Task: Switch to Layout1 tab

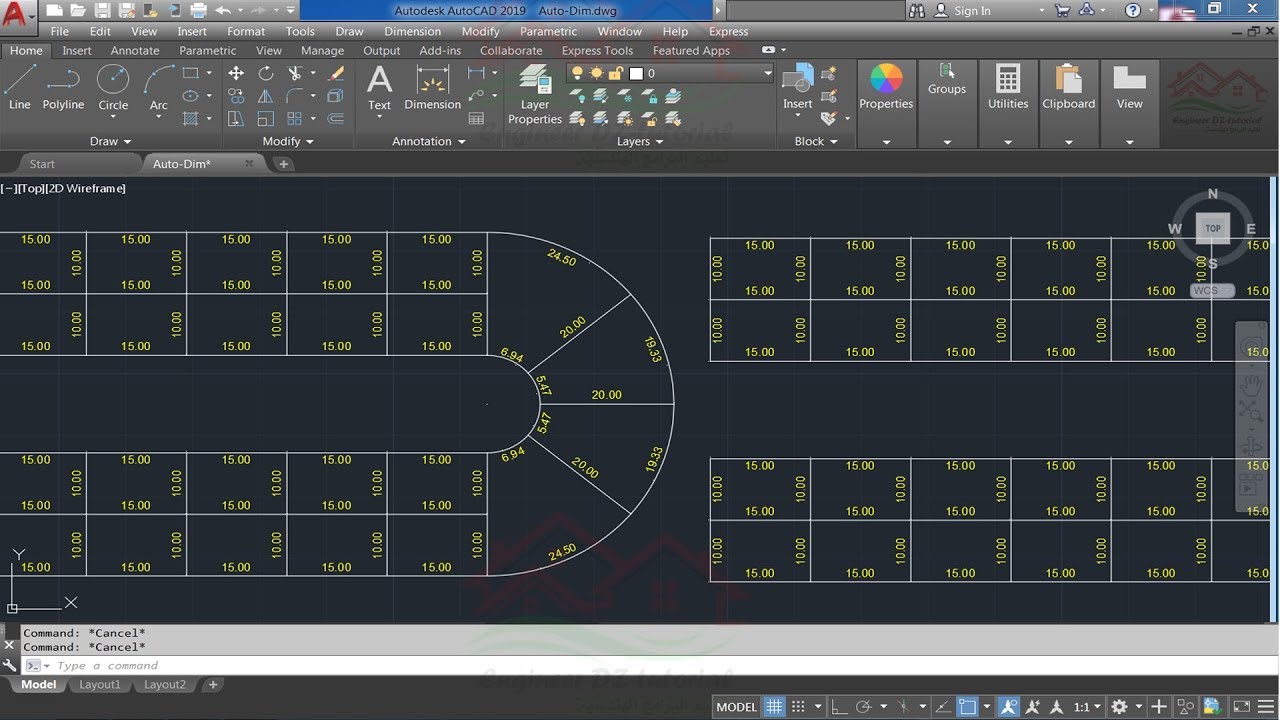Action: pos(100,685)
